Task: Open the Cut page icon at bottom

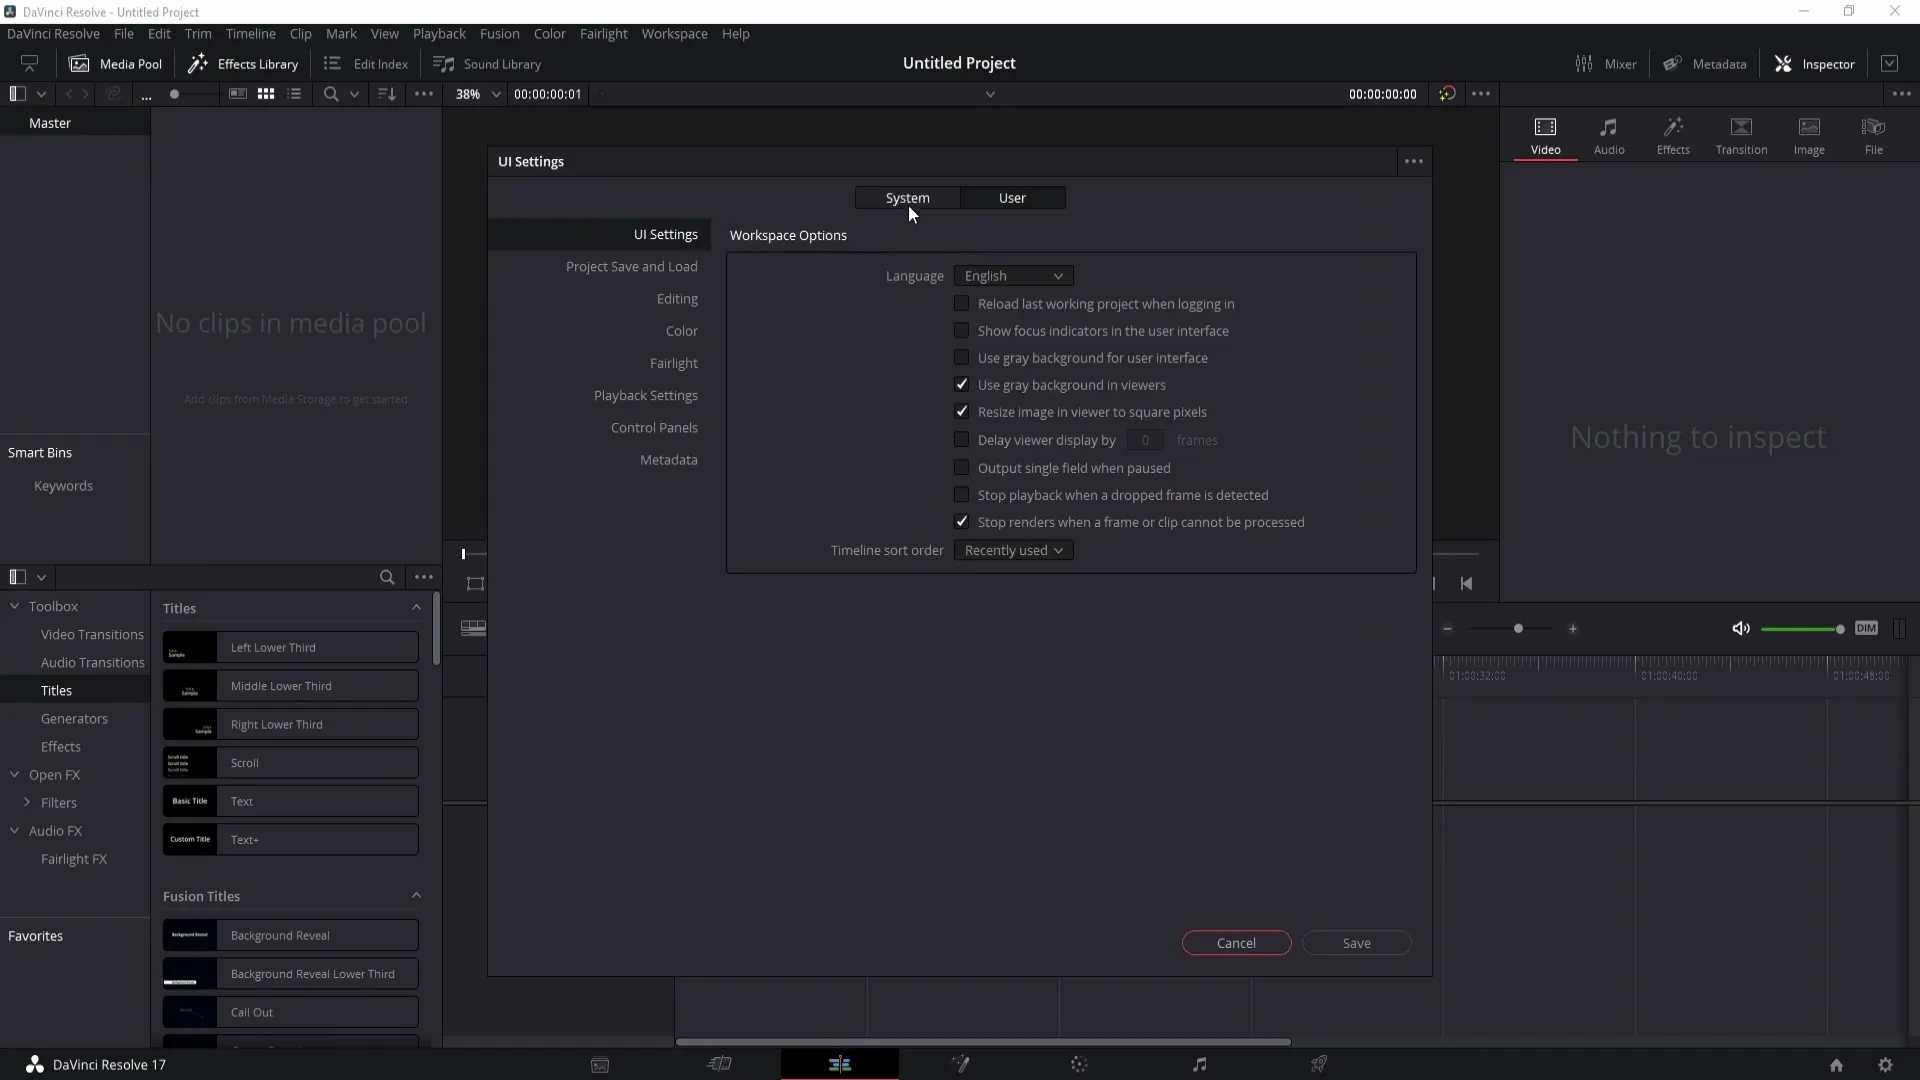Action: [720, 1064]
